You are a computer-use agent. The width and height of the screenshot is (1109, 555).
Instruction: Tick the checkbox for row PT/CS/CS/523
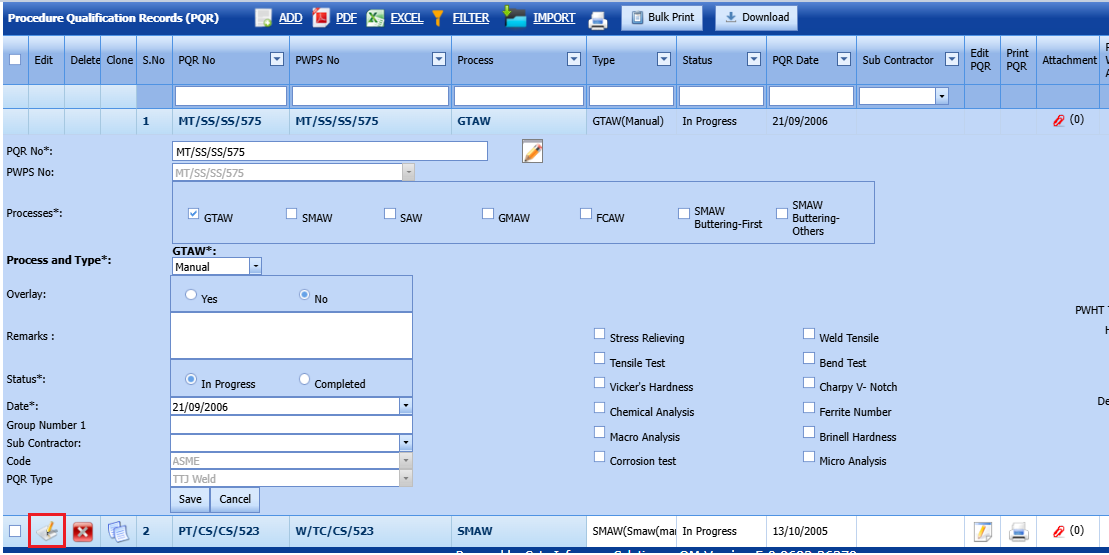coord(15,530)
